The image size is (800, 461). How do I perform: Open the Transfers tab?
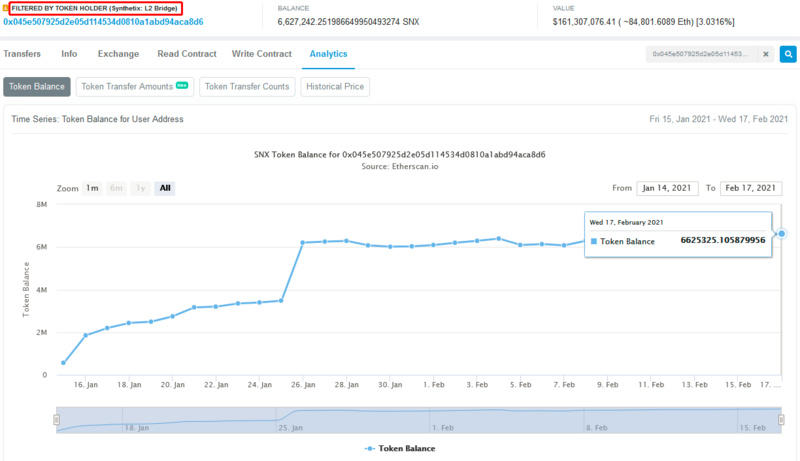[x=23, y=54]
